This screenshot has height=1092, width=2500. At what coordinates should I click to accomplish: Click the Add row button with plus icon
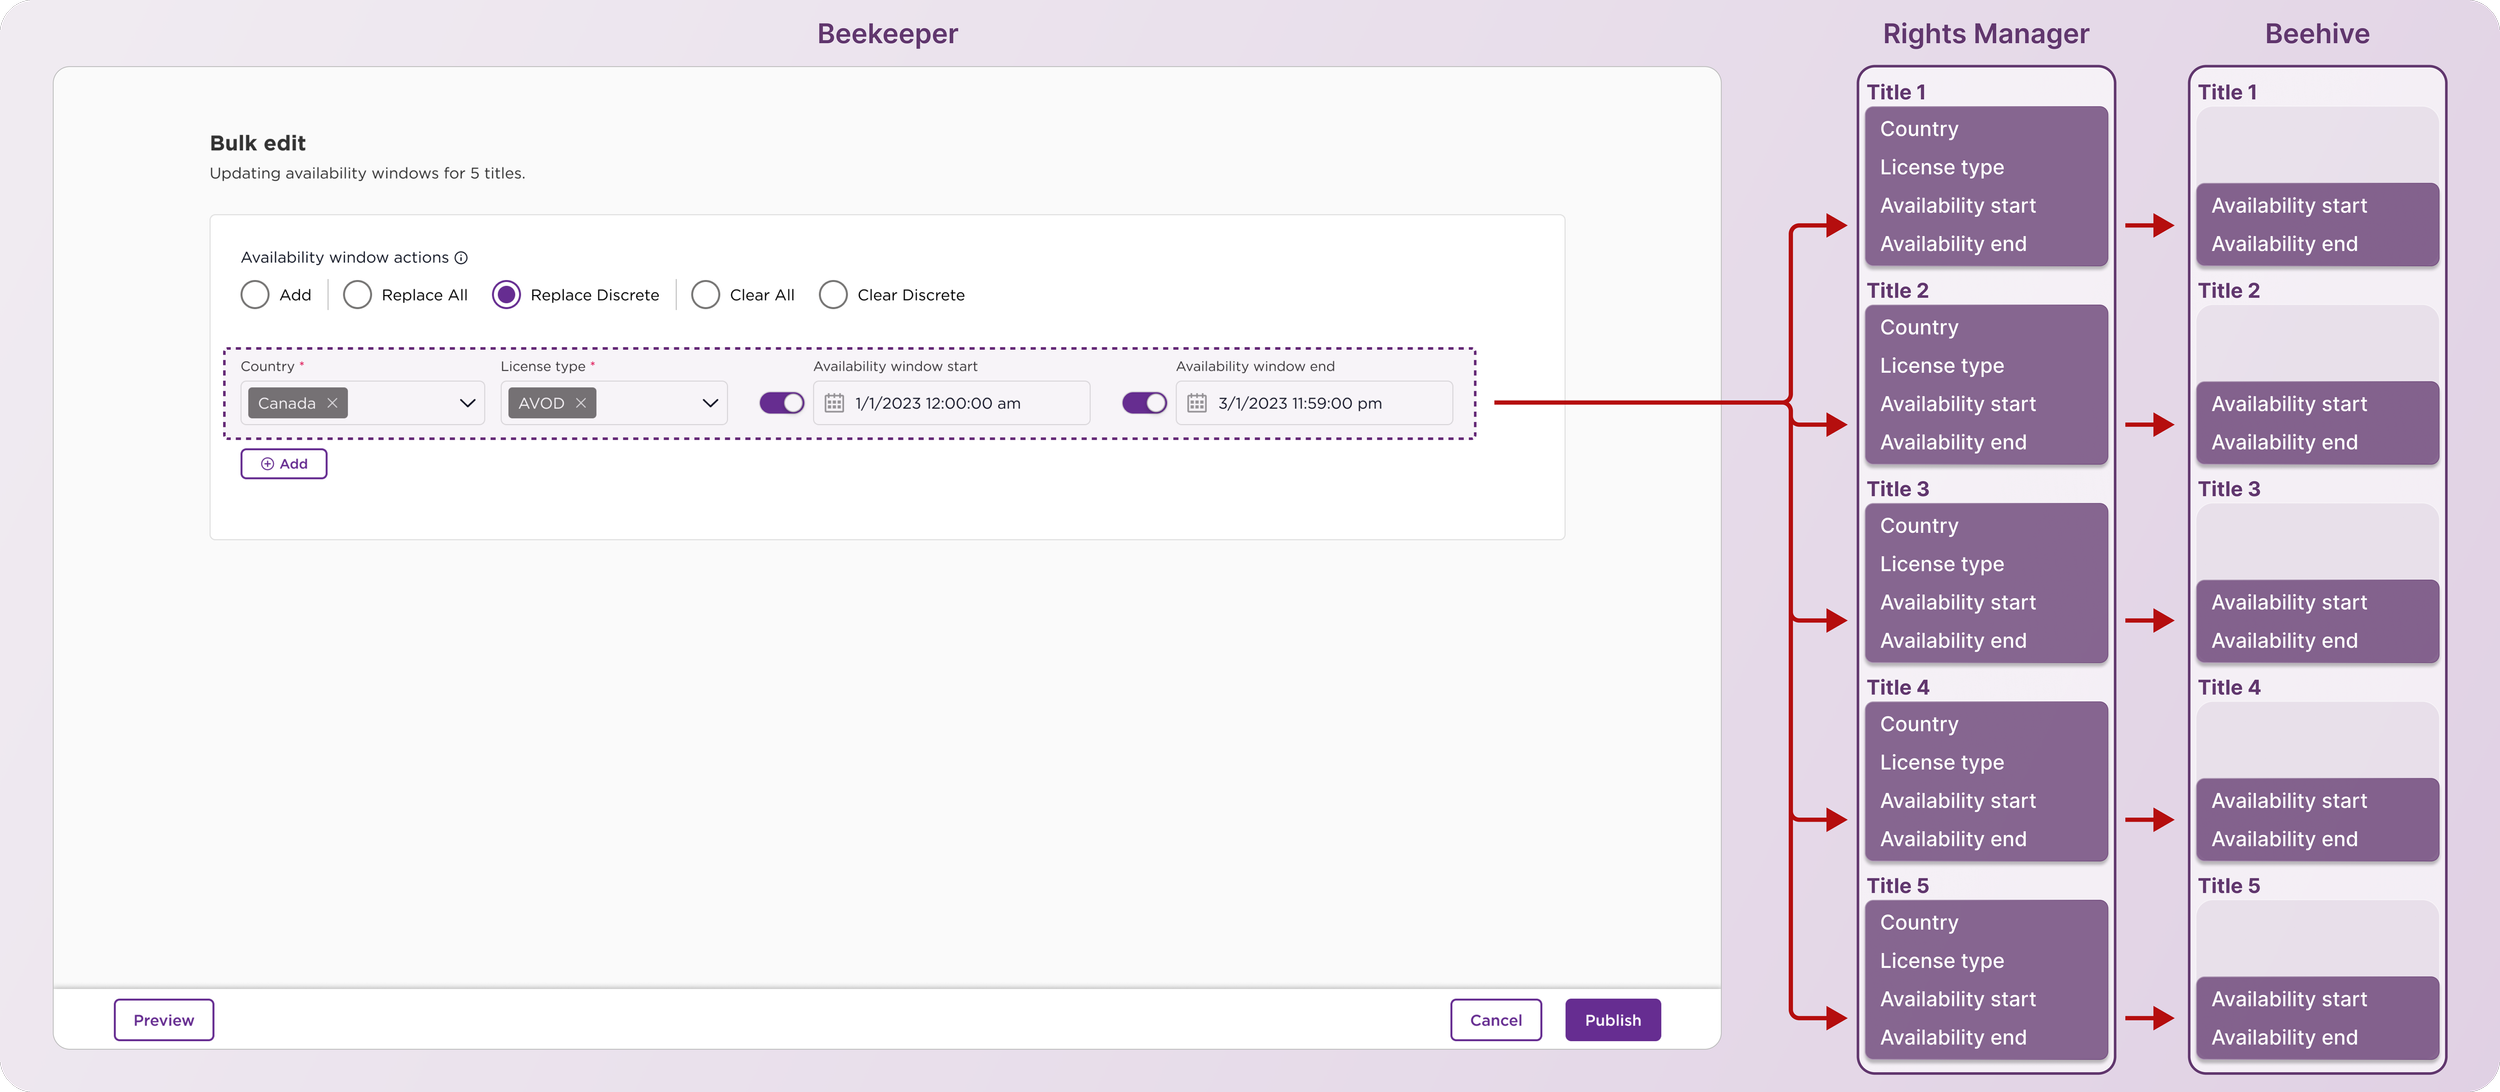[284, 464]
